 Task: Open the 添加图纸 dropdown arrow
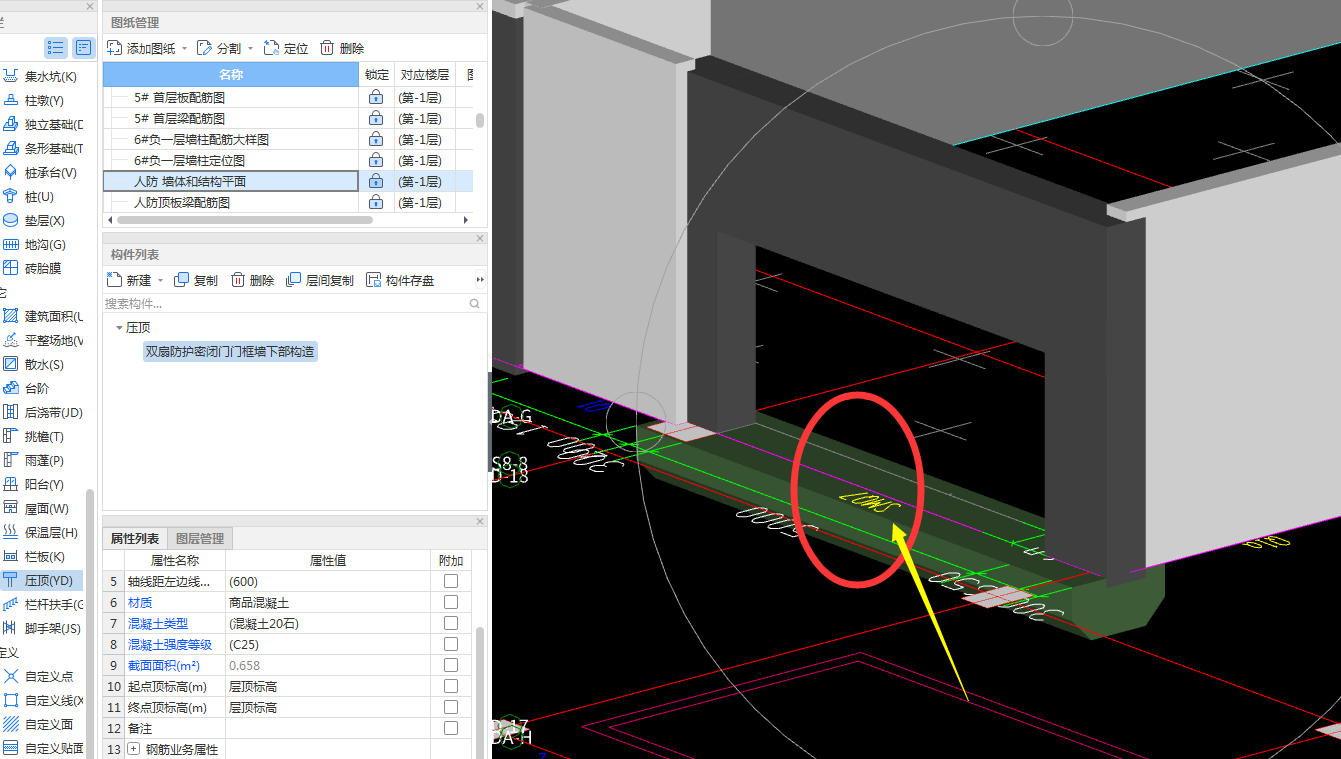tap(183, 48)
